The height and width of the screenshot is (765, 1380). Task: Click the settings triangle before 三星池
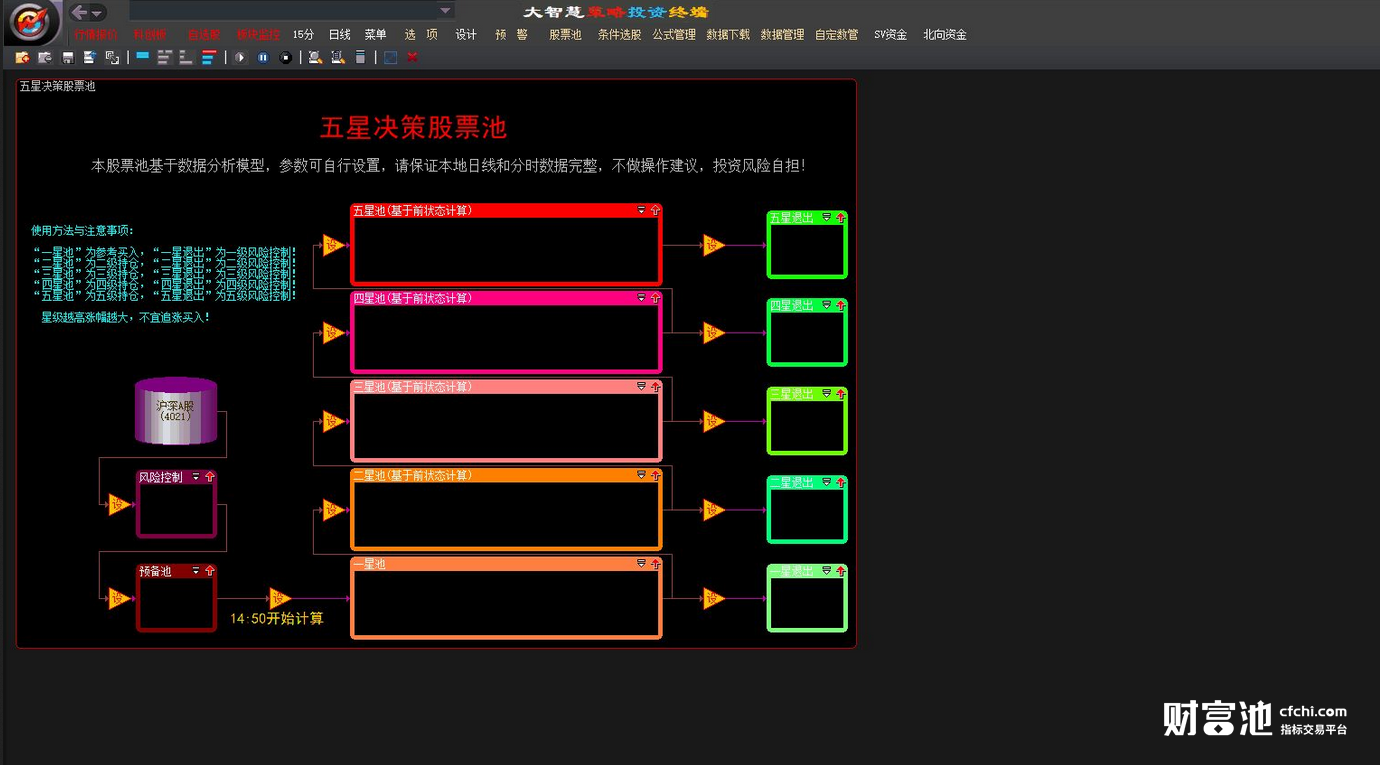[x=333, y=422]
